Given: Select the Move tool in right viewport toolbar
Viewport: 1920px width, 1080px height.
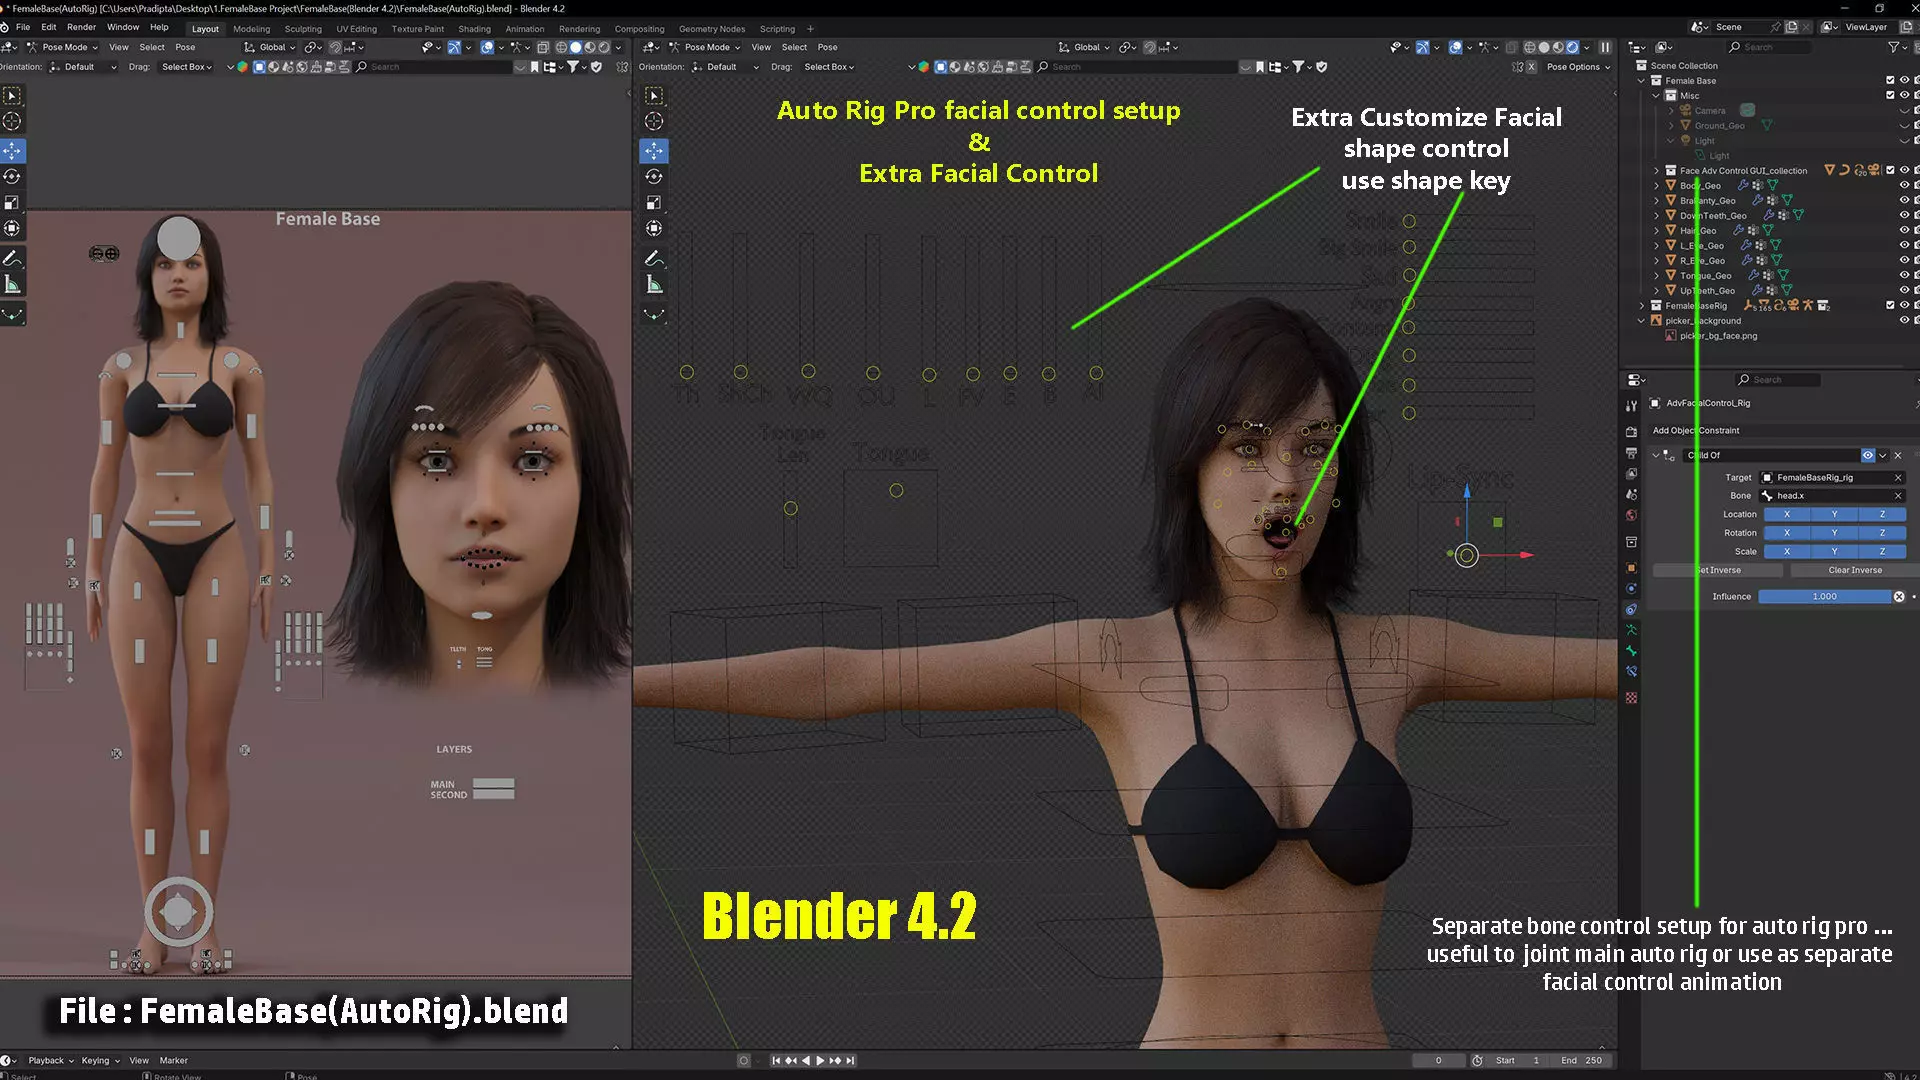Looking at the screenshot, I should (653, 150).
